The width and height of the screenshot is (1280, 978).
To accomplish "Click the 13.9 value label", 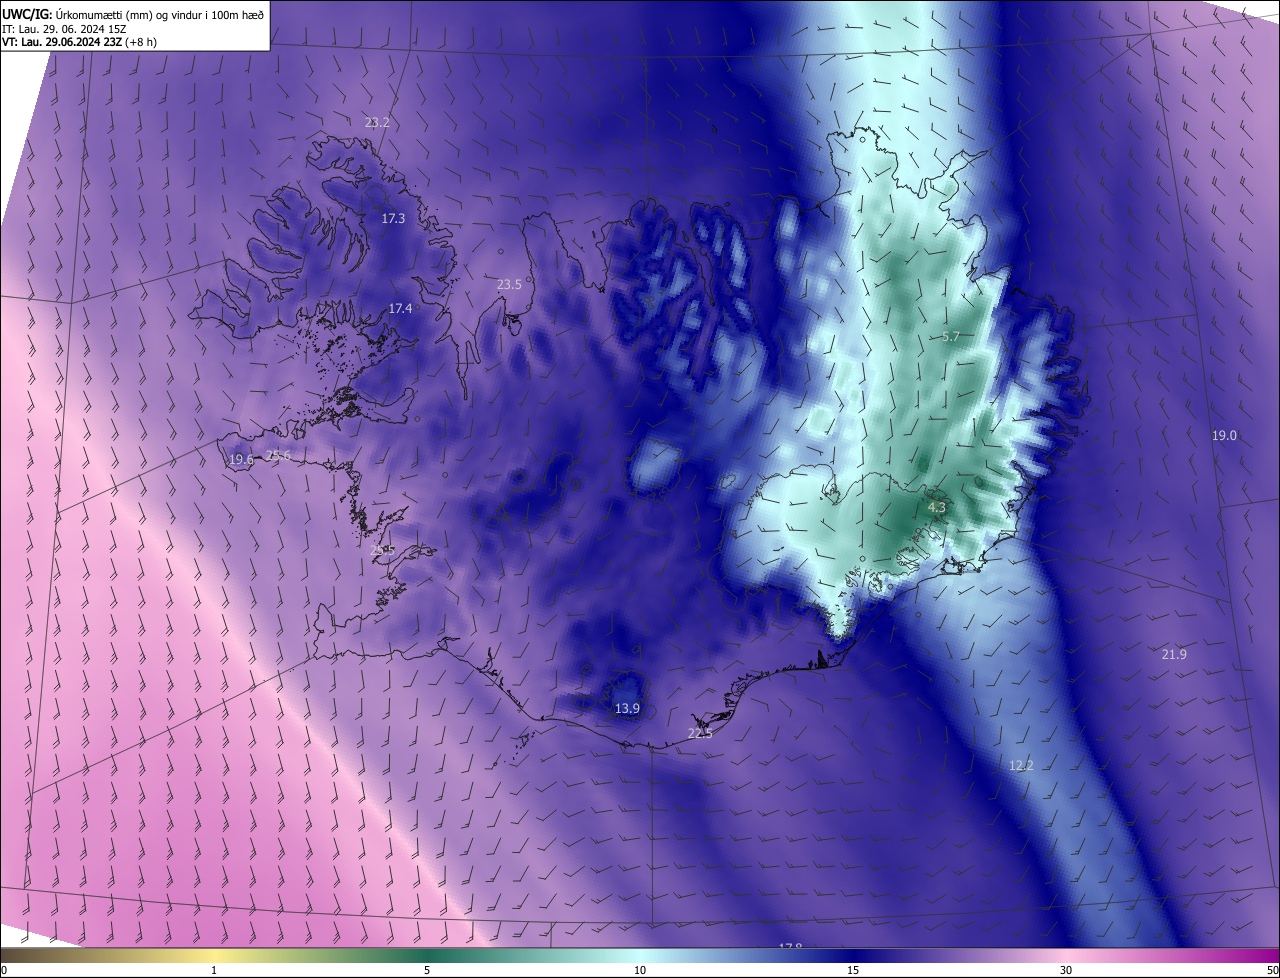I will point(627,709).
